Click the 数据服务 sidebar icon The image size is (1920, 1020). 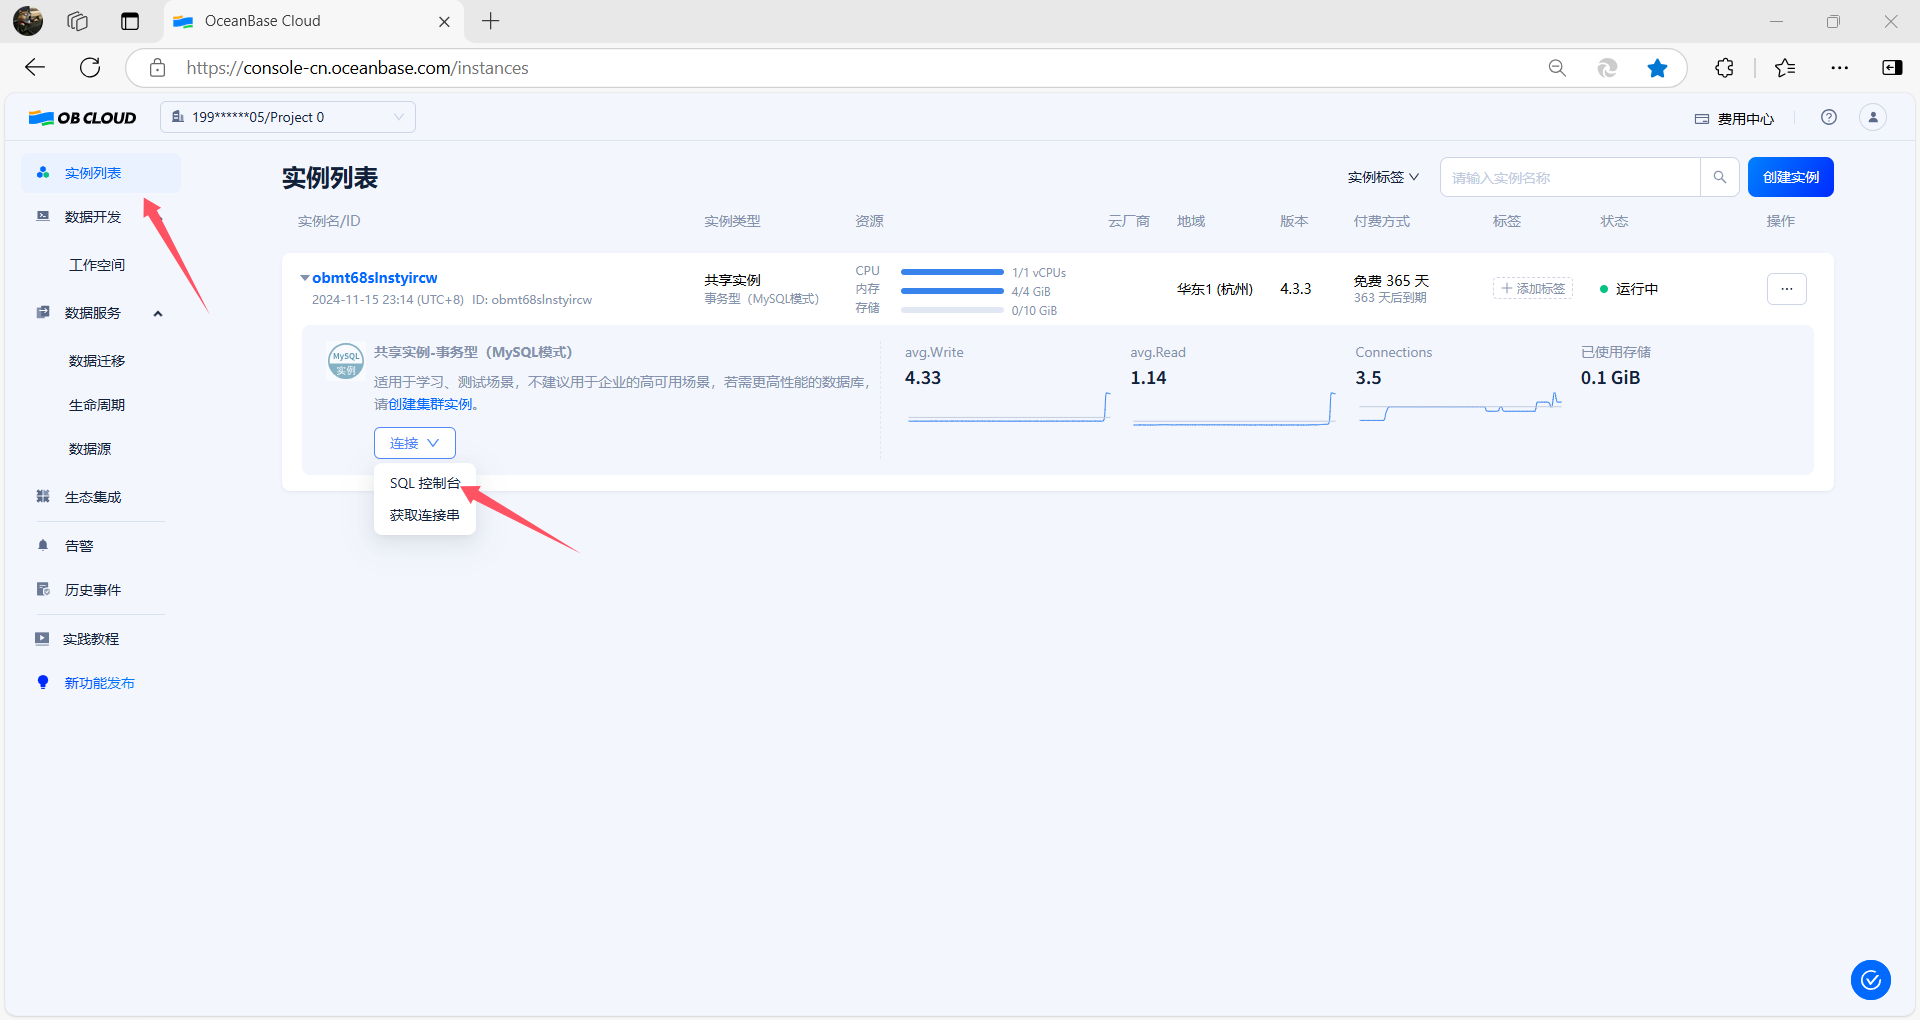(x=43, y=312)
